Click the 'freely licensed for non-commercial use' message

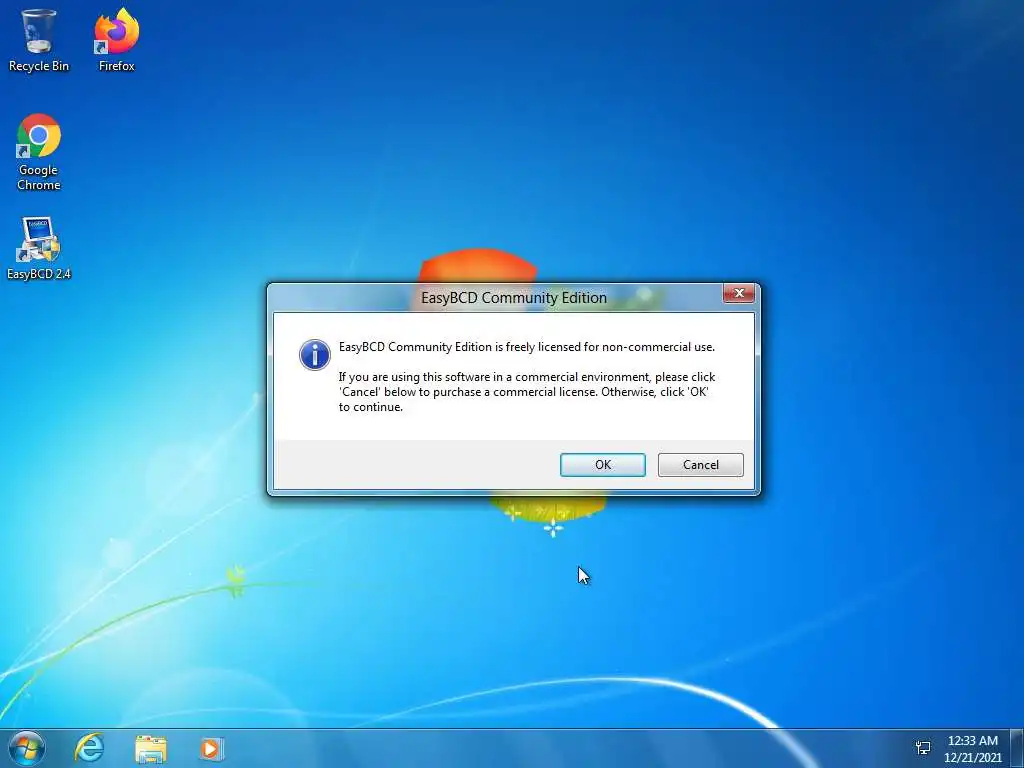click(x=526, y=347)
